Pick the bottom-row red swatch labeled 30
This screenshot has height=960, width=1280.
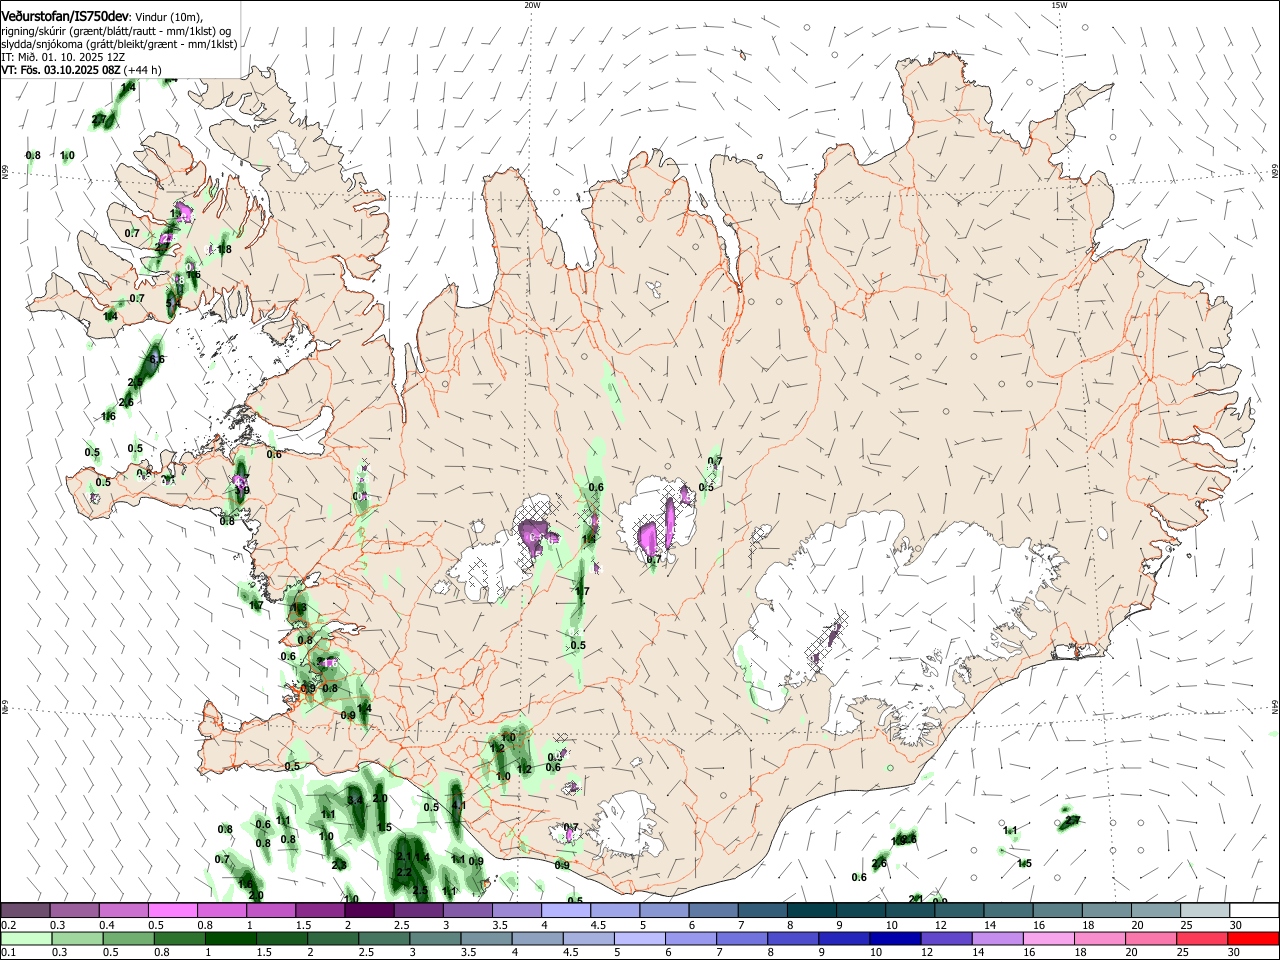click(x=1255, y=938)
